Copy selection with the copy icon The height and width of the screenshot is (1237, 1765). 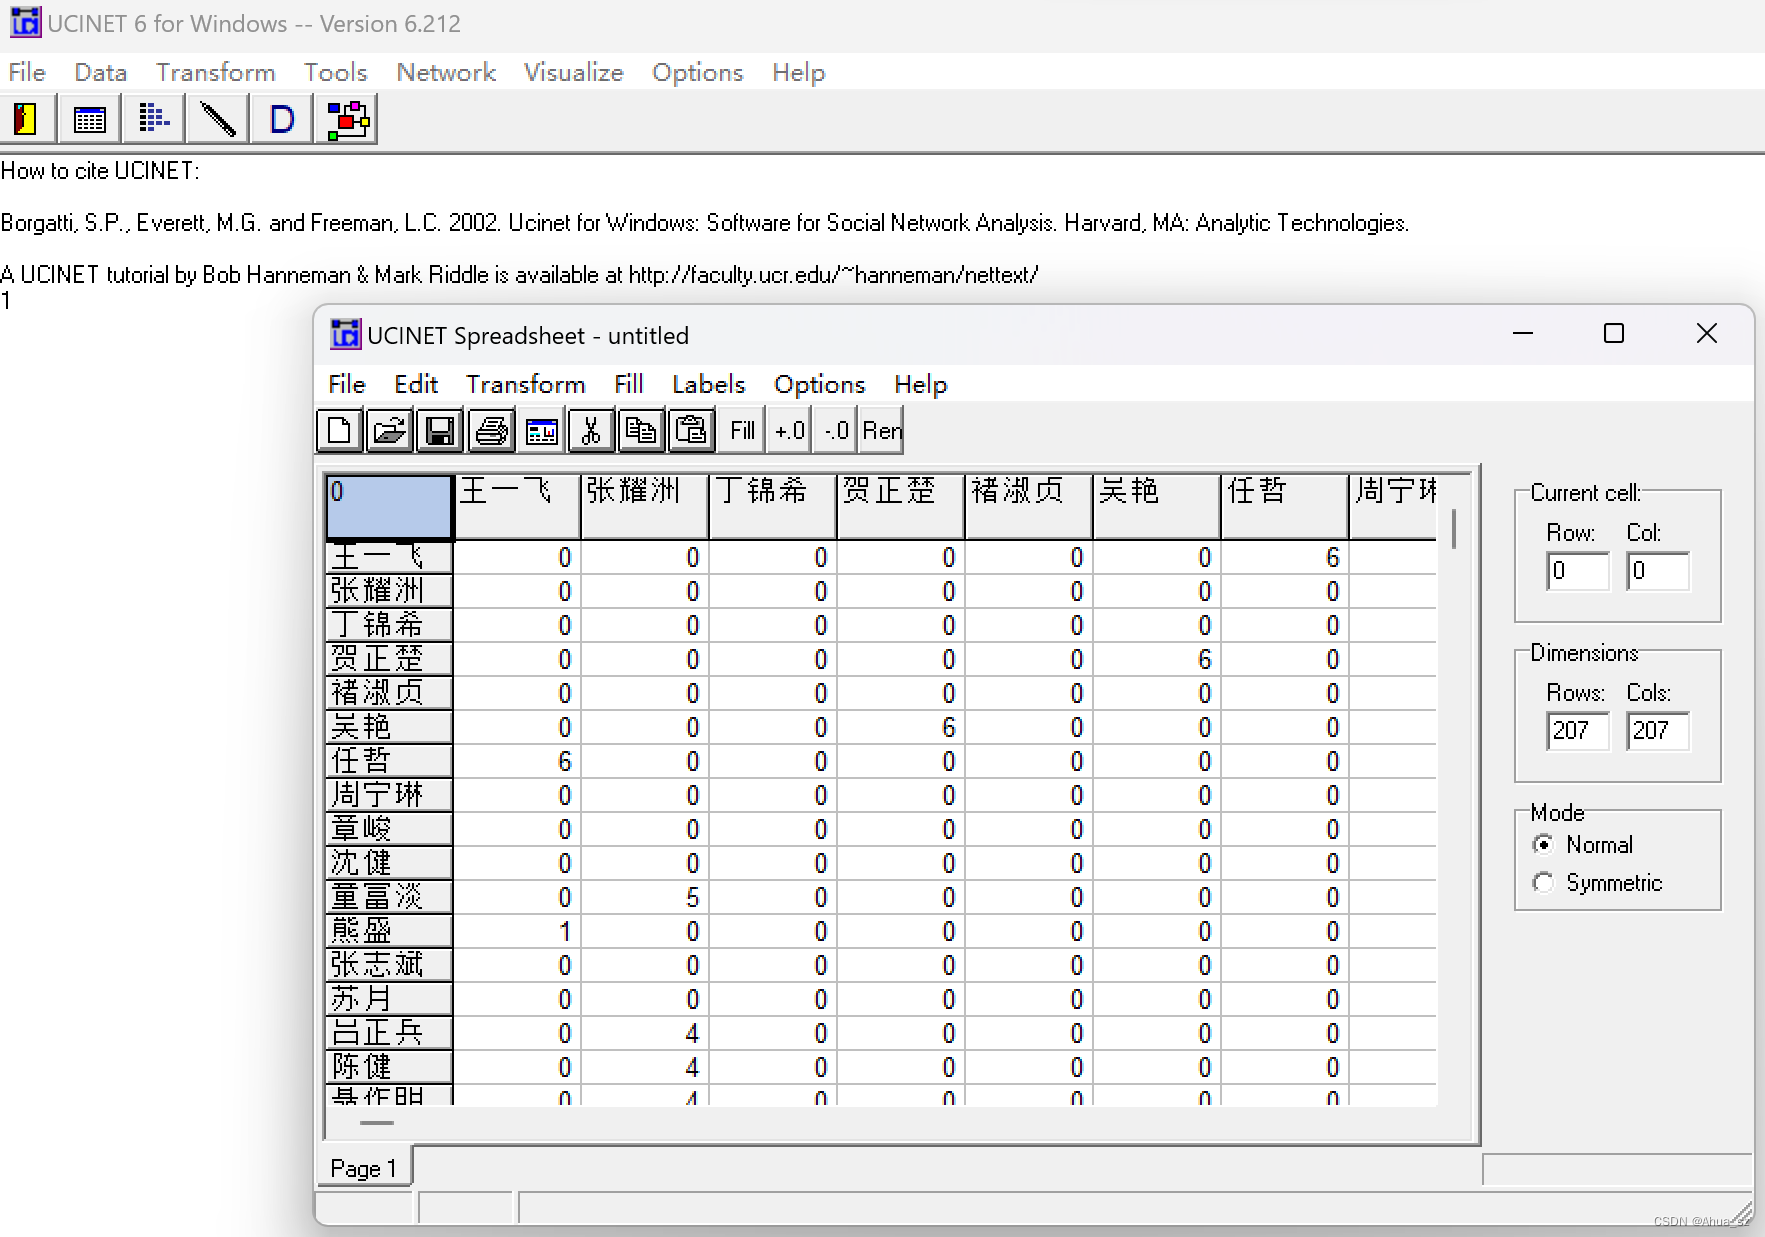641,431
